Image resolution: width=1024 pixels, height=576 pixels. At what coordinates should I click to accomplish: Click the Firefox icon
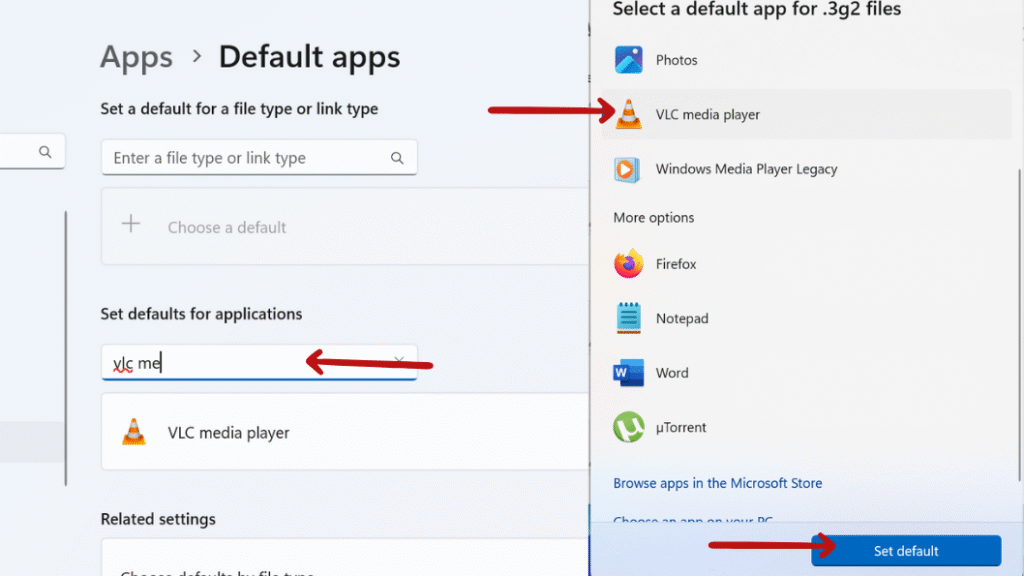[x=628, y=264]
